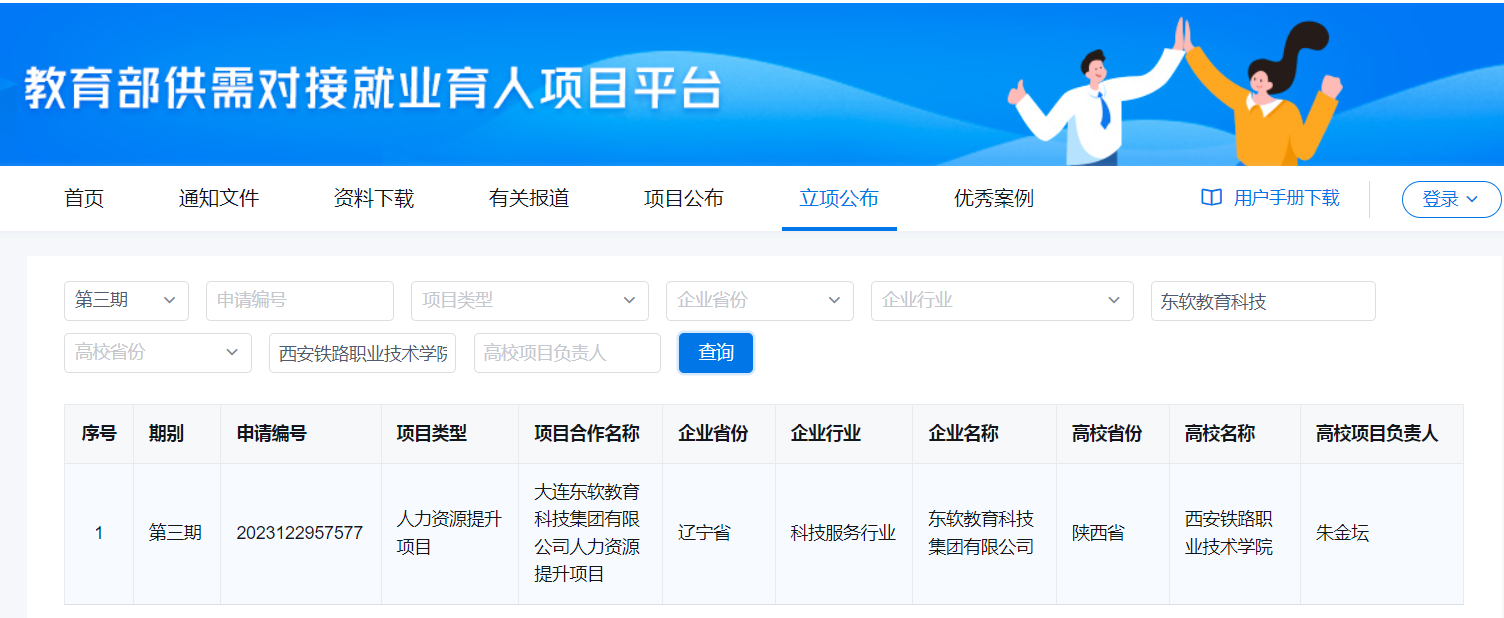Switch to the 项目公布 tab
The width and height of the screenshot is (1504, 618).
[683, 199]
